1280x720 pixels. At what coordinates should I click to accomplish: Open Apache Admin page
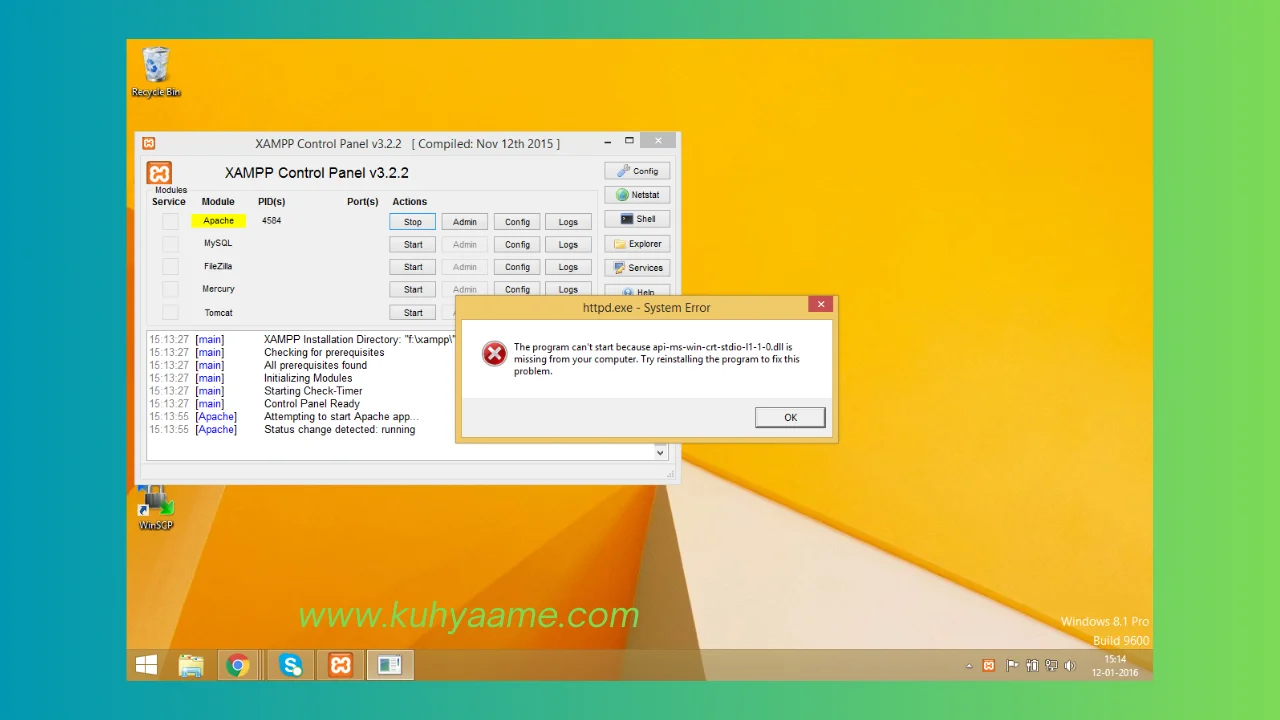tap(465, 222)
